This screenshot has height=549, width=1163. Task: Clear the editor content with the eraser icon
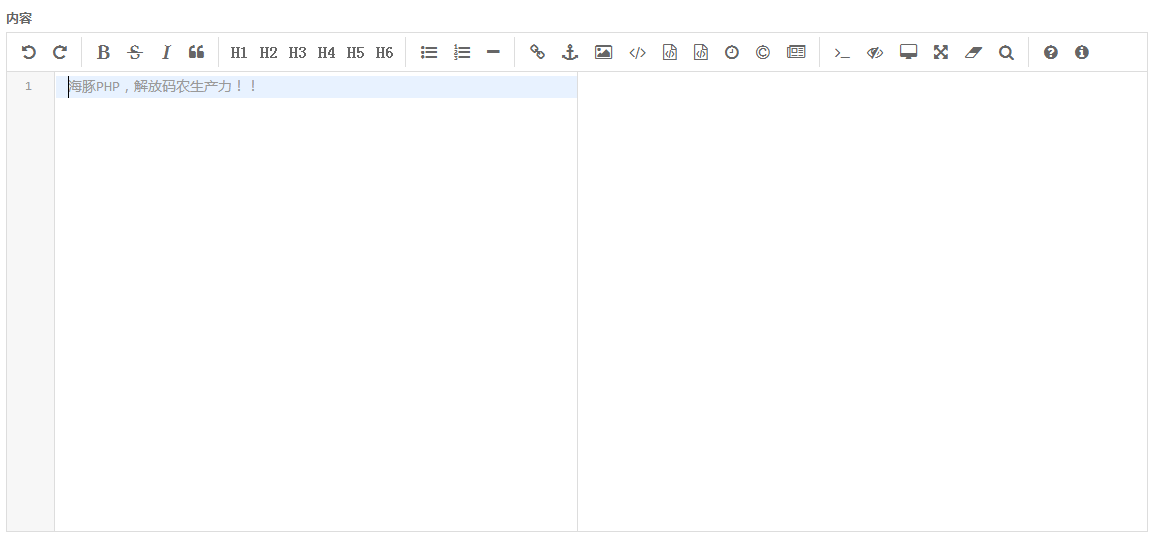tap(973, 52)
